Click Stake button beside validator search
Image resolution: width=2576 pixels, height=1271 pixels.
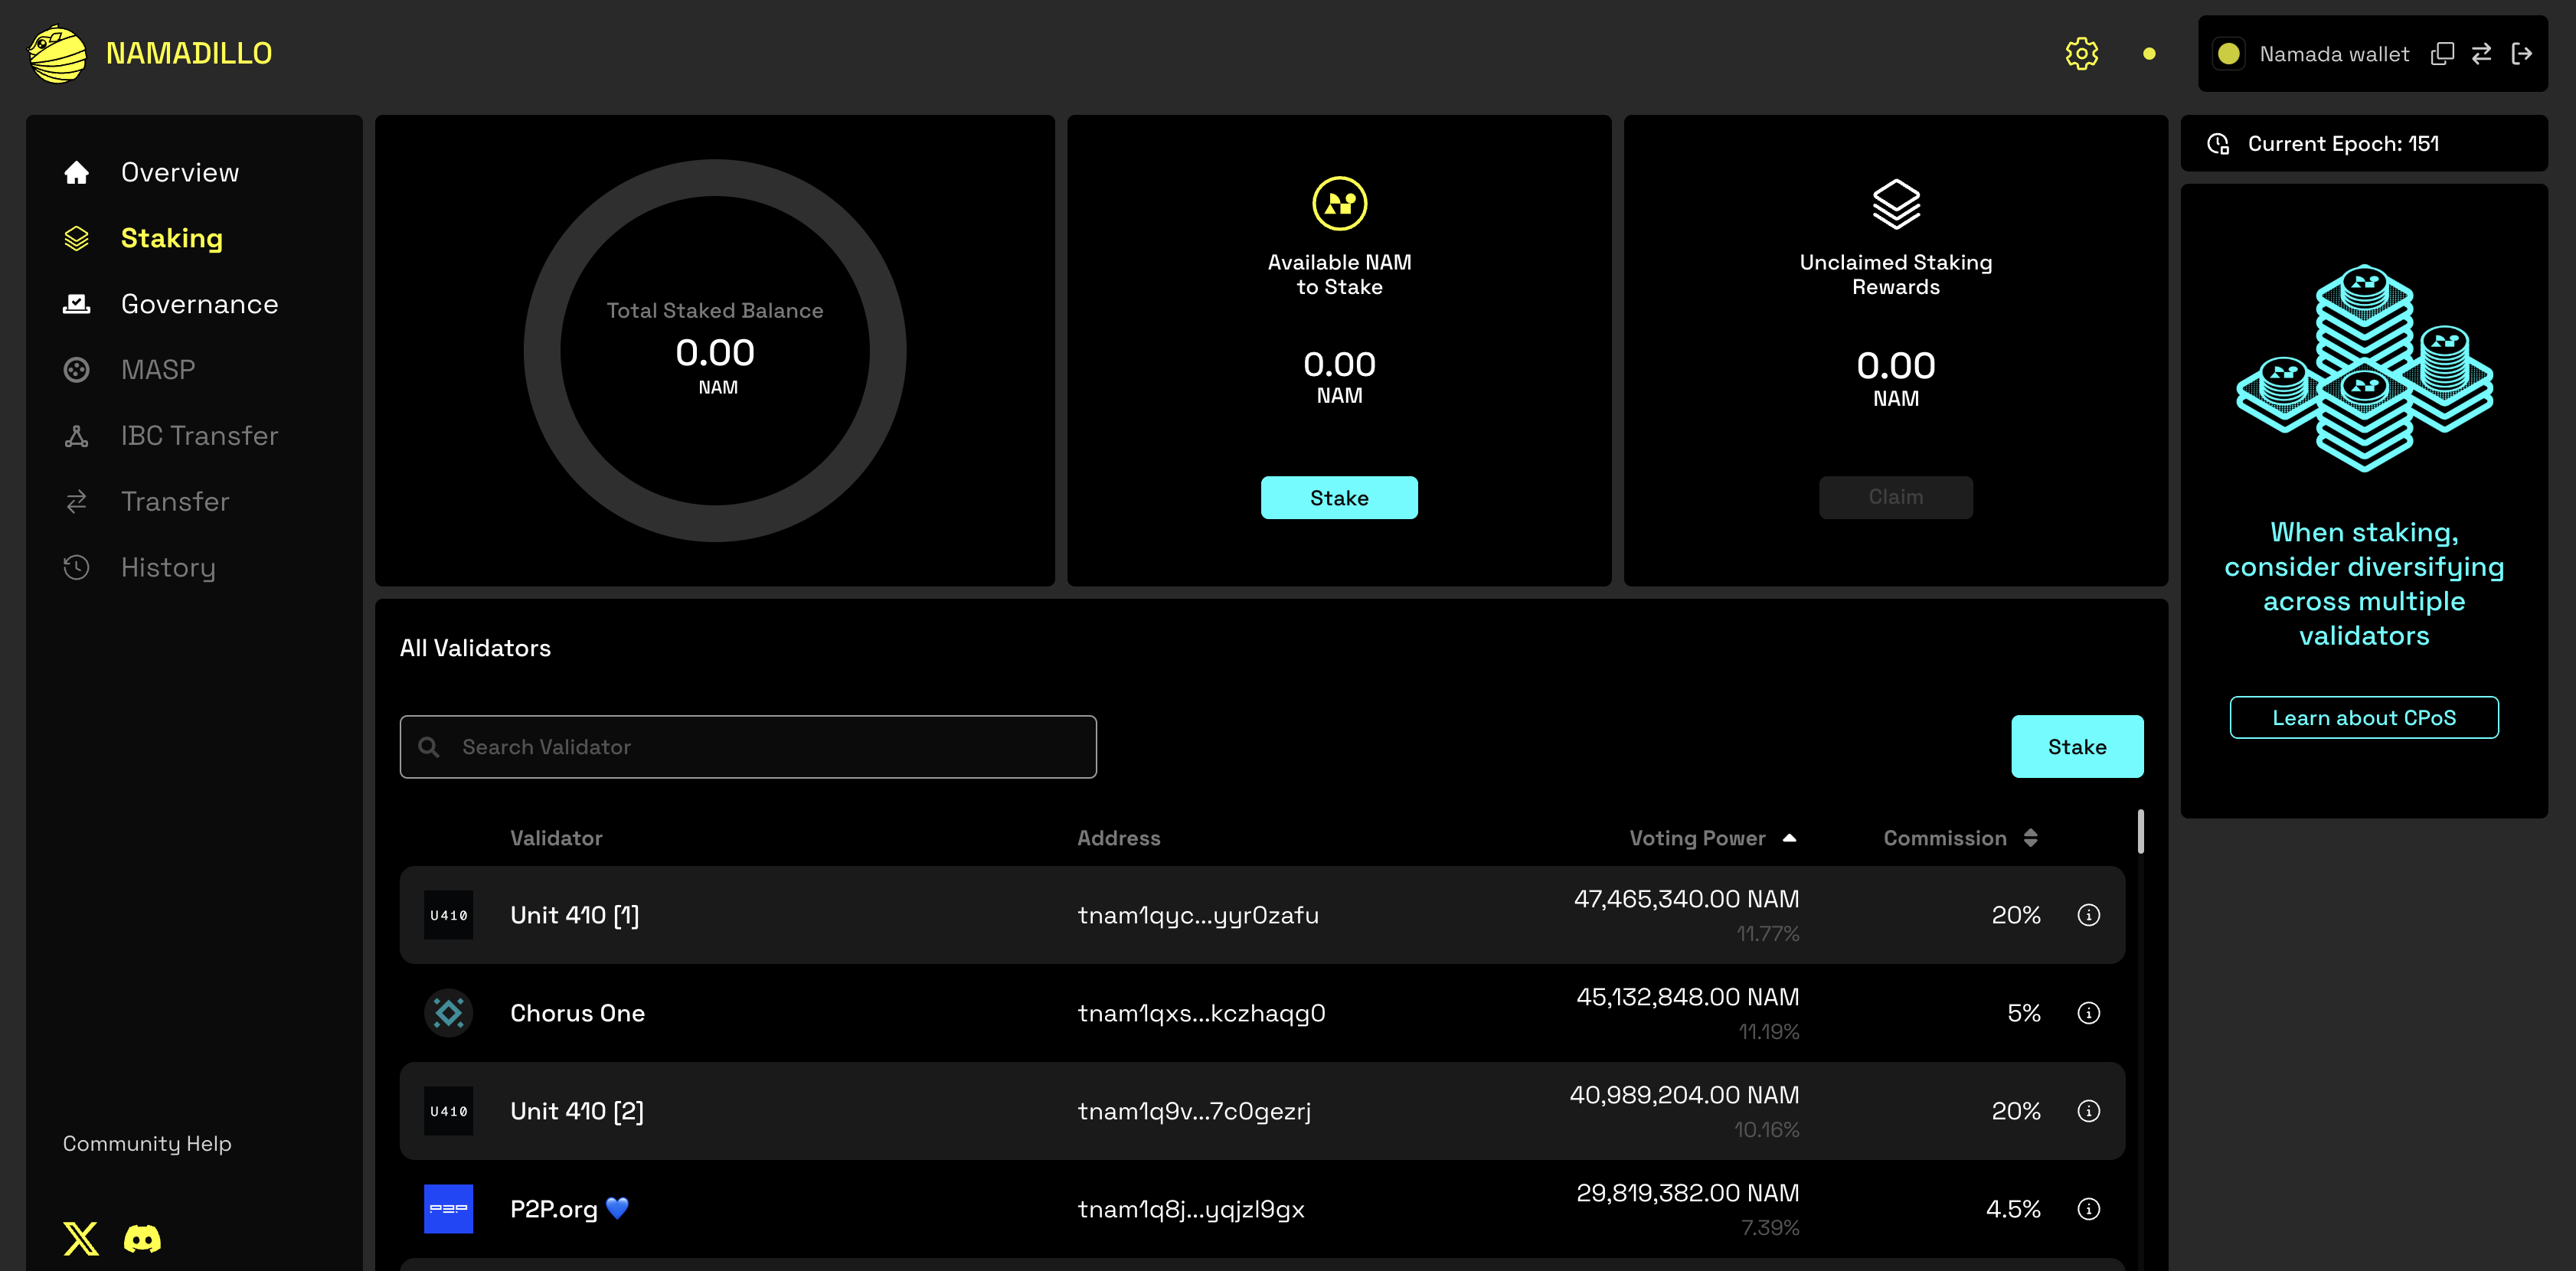[2076, 747]
